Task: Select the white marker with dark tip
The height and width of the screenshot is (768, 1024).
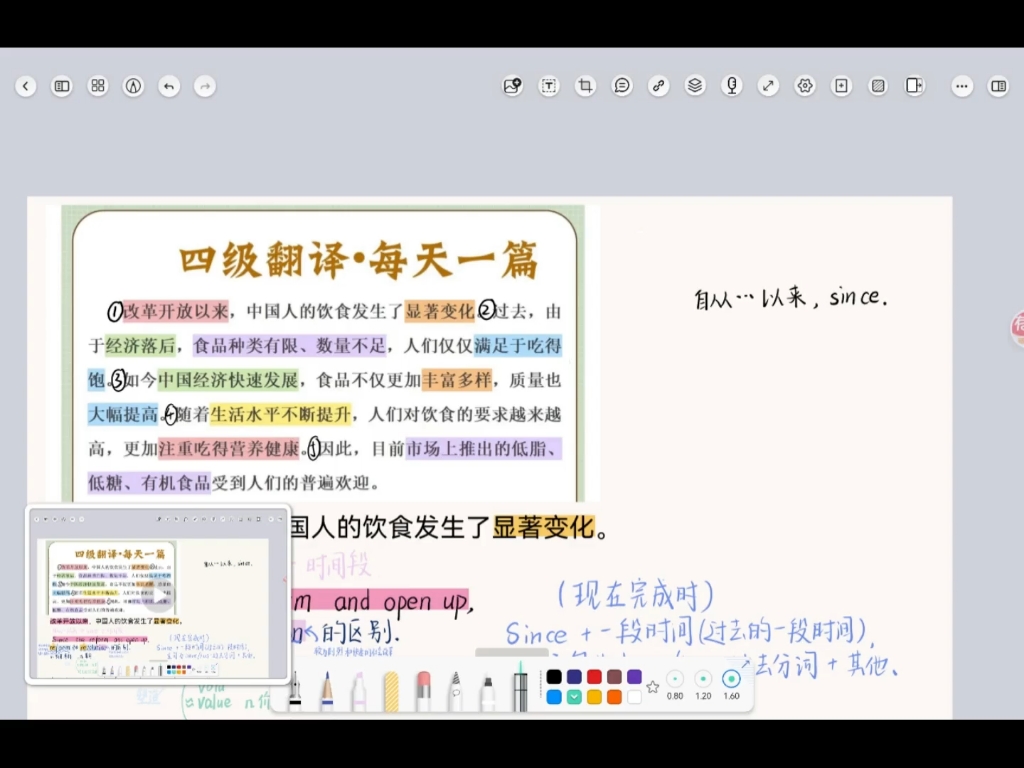Action: pyautogui.click(x=488, y=694)
